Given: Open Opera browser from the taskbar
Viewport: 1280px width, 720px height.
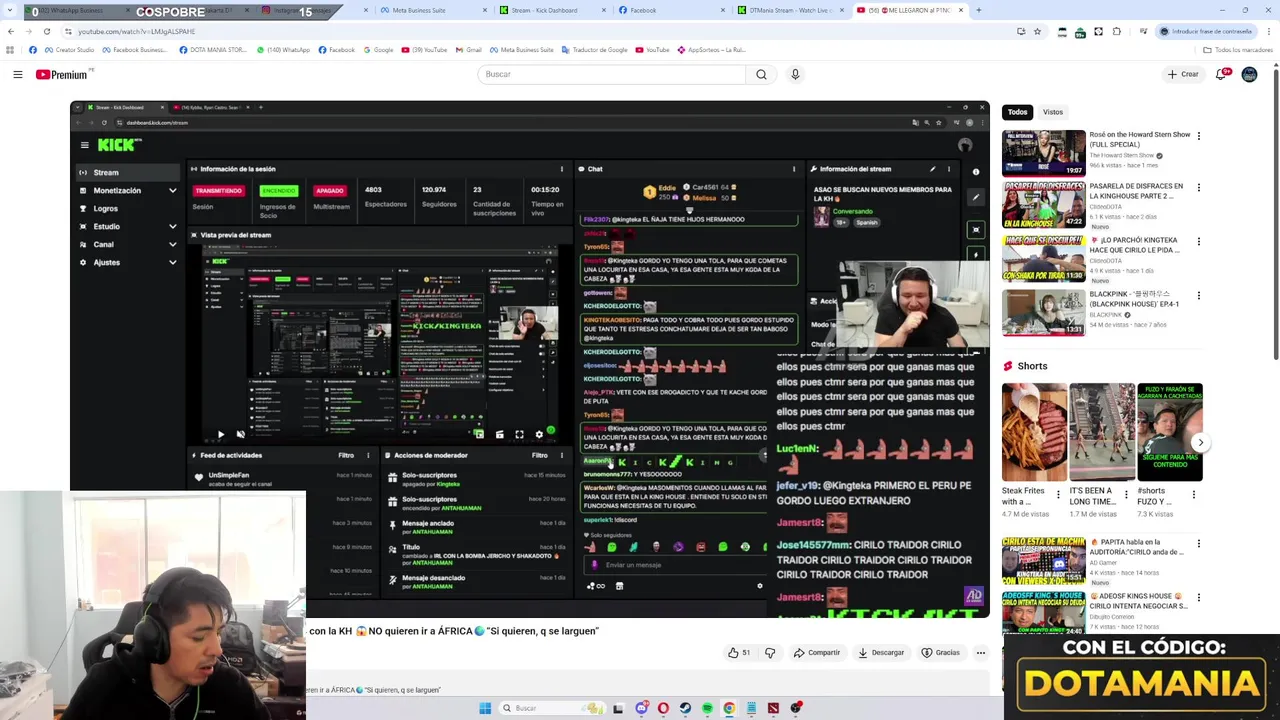Looking at the screenshot, I should [663, 708].
